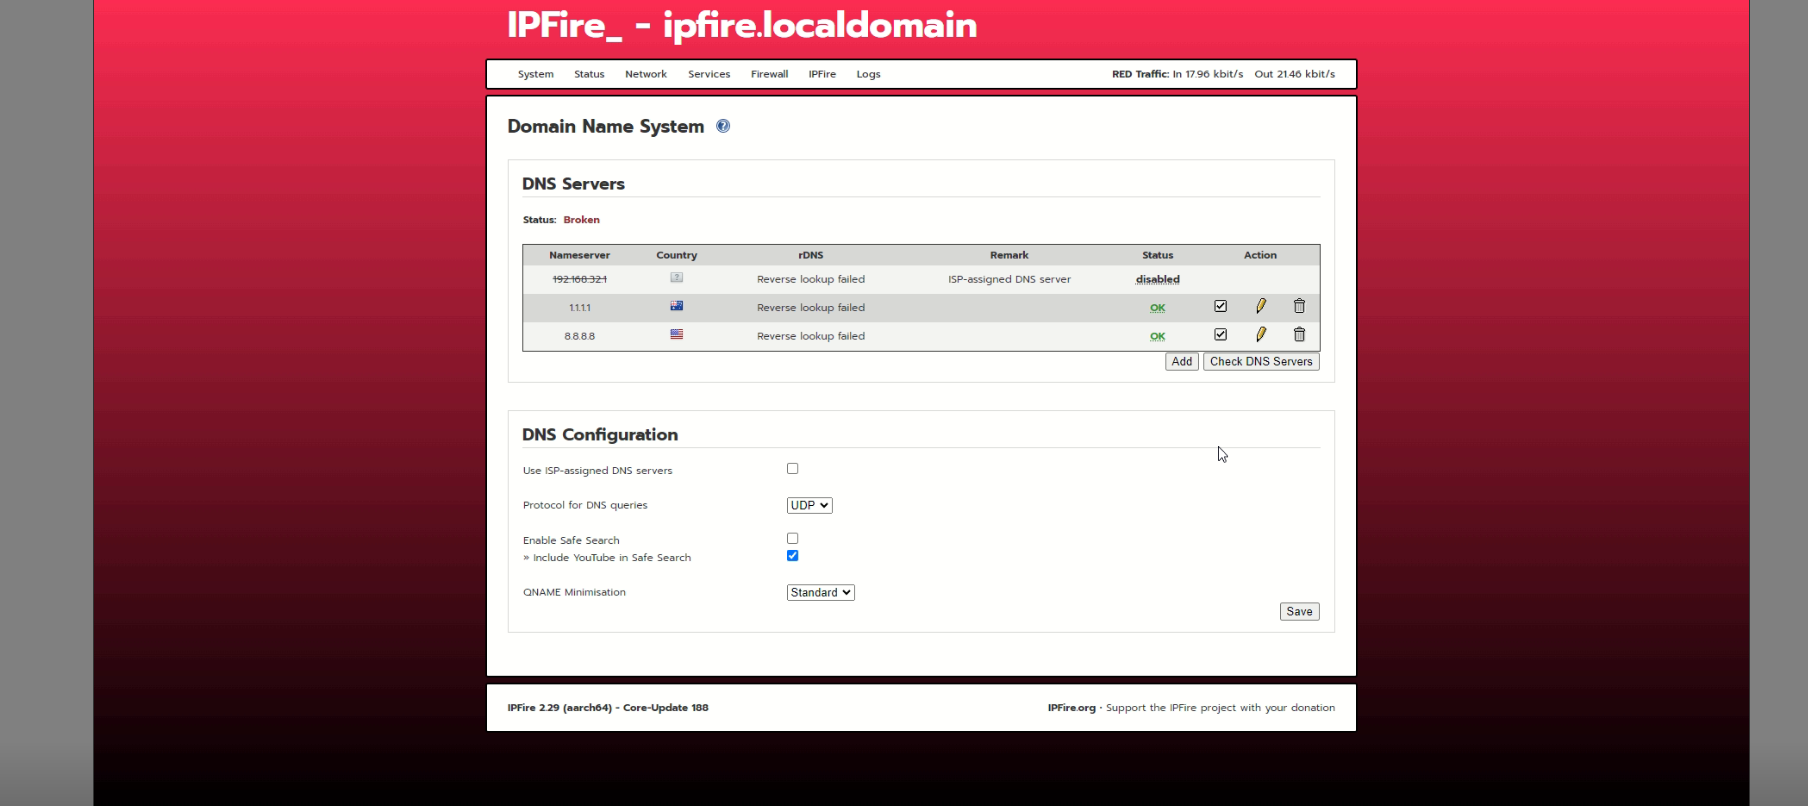1808x806 pixels.
Task: Click the country flag for 1.1.1.1
Action: [677, 306]
